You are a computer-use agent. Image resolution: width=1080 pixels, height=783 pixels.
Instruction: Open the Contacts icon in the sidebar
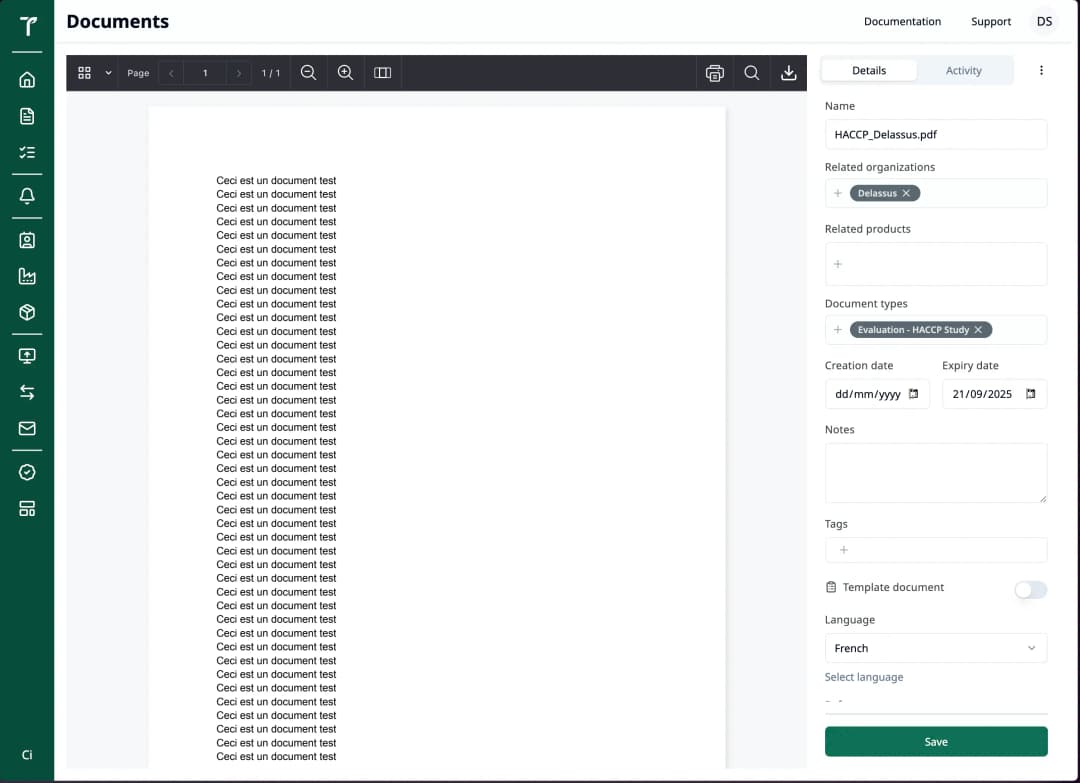(x=27, y=240)
